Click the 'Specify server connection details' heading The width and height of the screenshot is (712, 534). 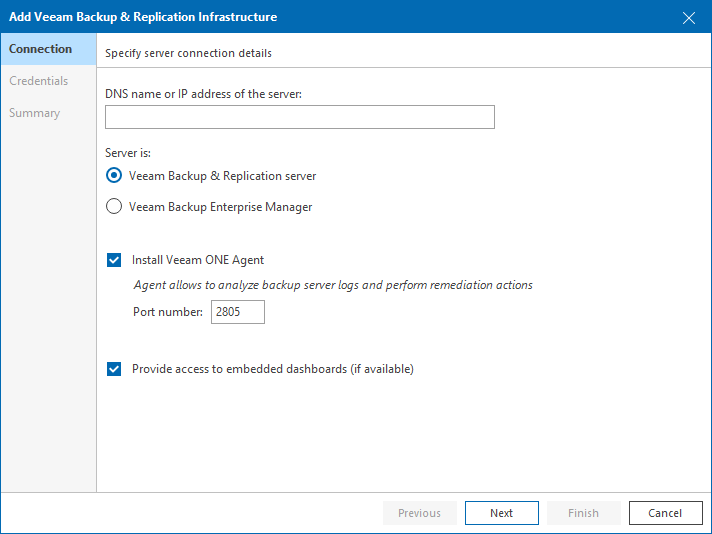click(x=188, y=53)
